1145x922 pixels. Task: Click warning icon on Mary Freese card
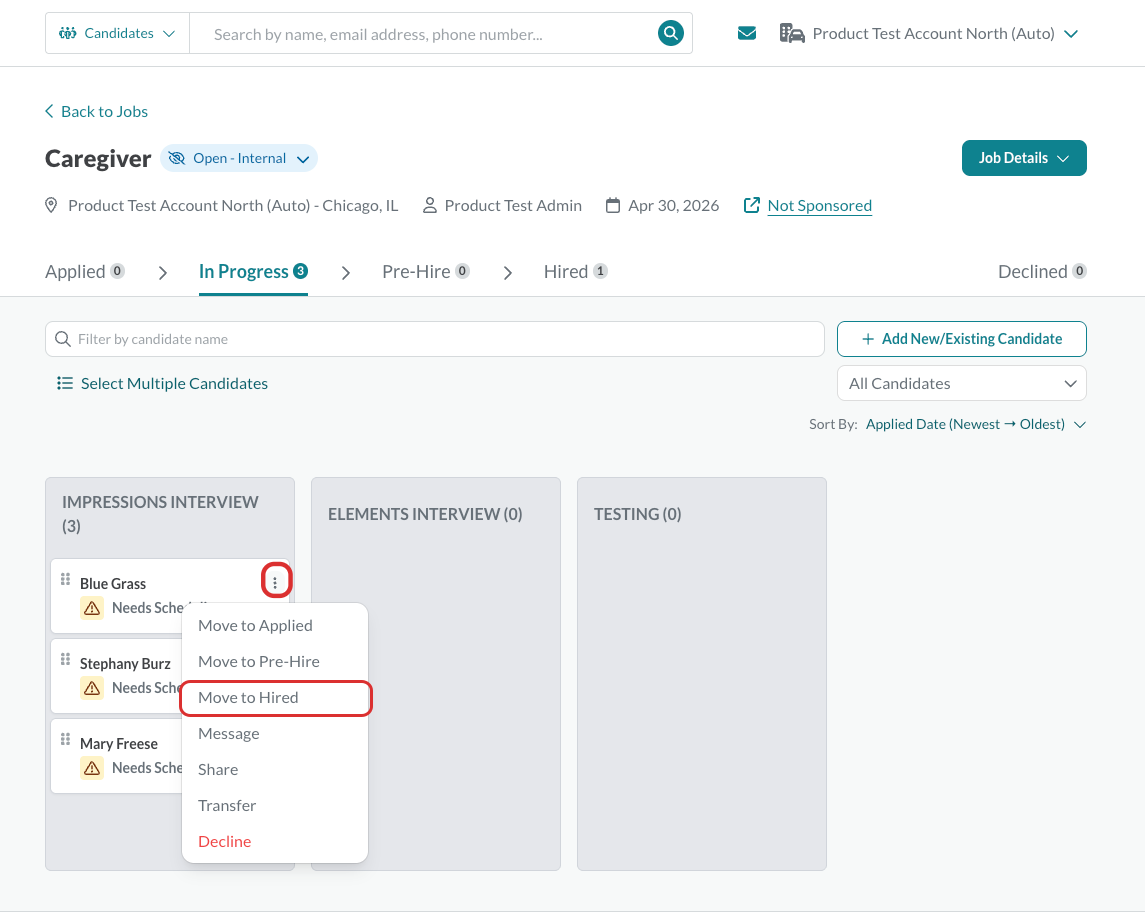click(92, 768)
